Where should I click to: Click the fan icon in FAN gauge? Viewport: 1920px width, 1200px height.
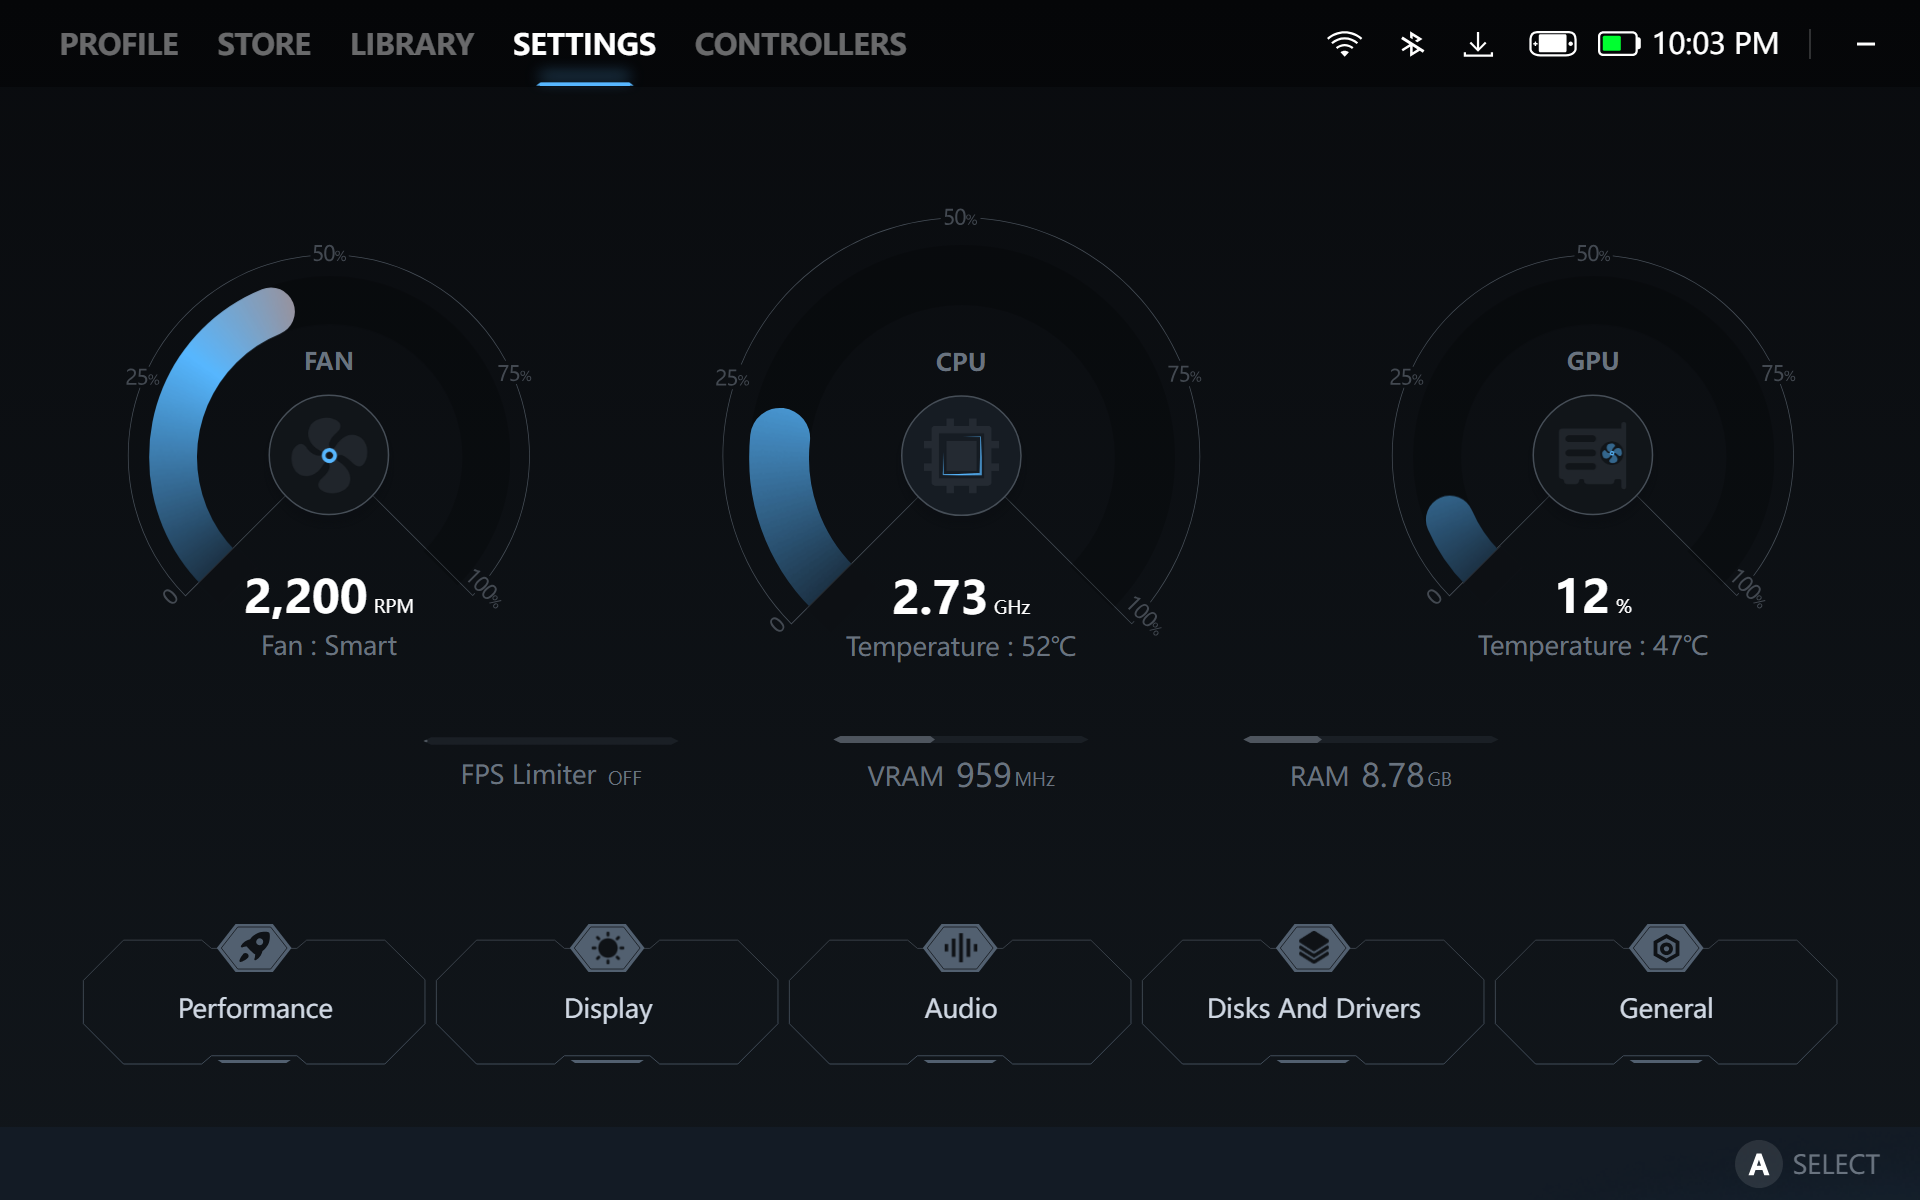click(x=328, y=455)
